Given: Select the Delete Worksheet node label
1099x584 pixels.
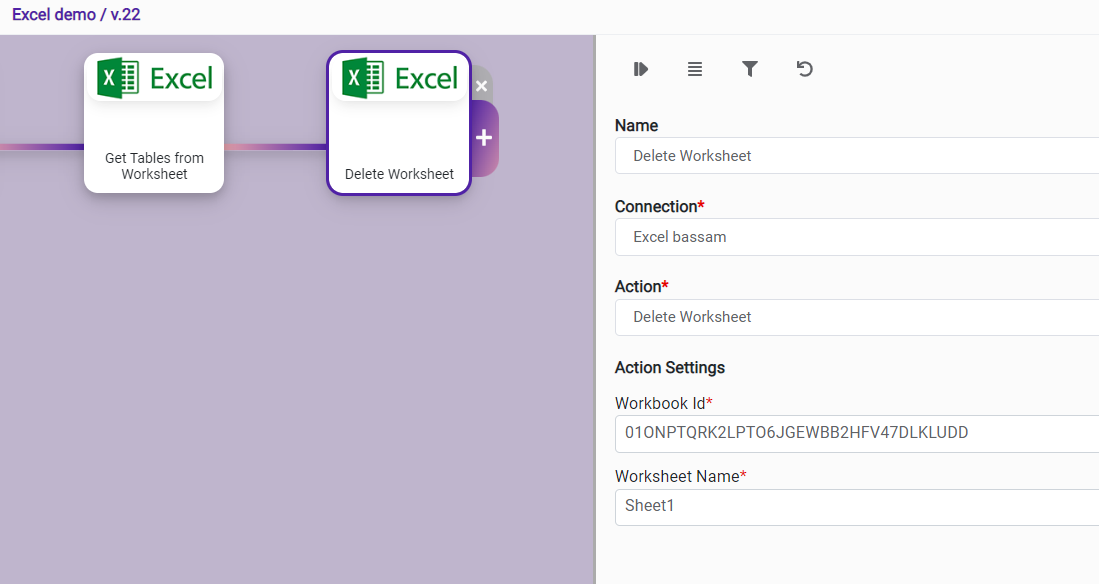Looking at the screenshot, I should [399, 174].
